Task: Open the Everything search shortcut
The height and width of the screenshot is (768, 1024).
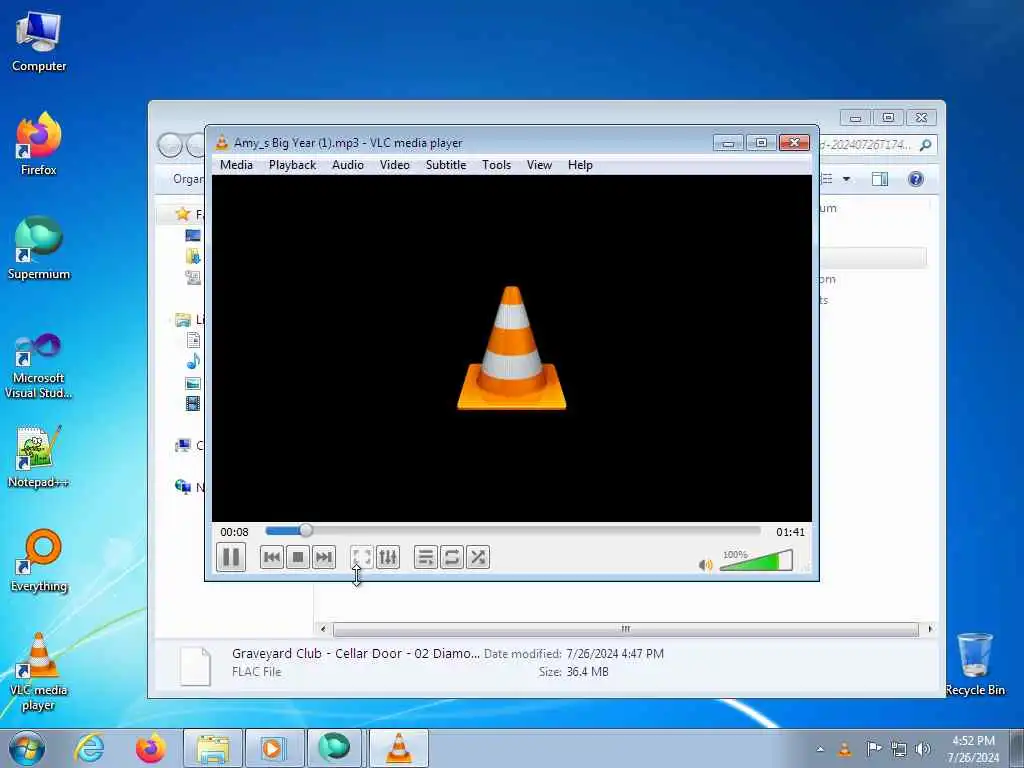Action: tap(39, 560)
